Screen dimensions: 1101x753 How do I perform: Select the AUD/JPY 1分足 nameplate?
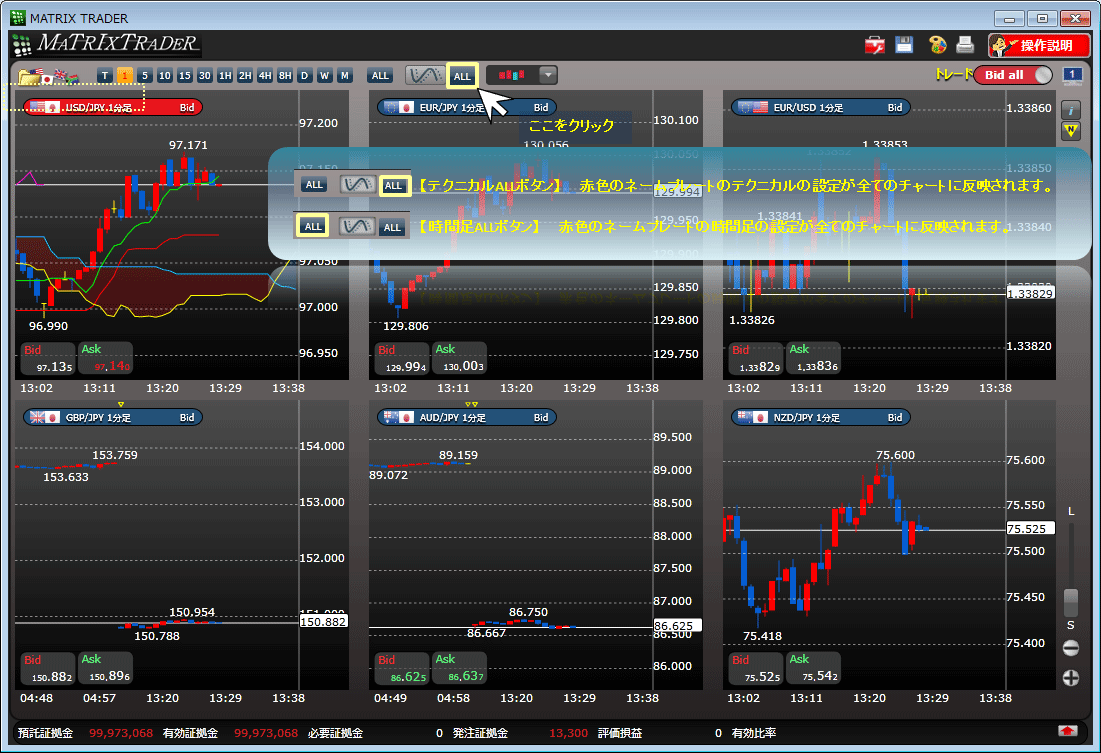(467, 417)
